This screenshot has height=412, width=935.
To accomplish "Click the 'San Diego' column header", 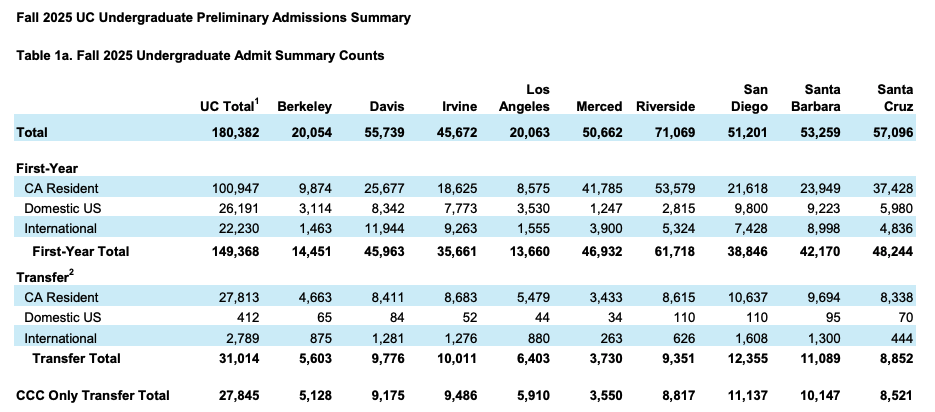I will tap(751, 98).
